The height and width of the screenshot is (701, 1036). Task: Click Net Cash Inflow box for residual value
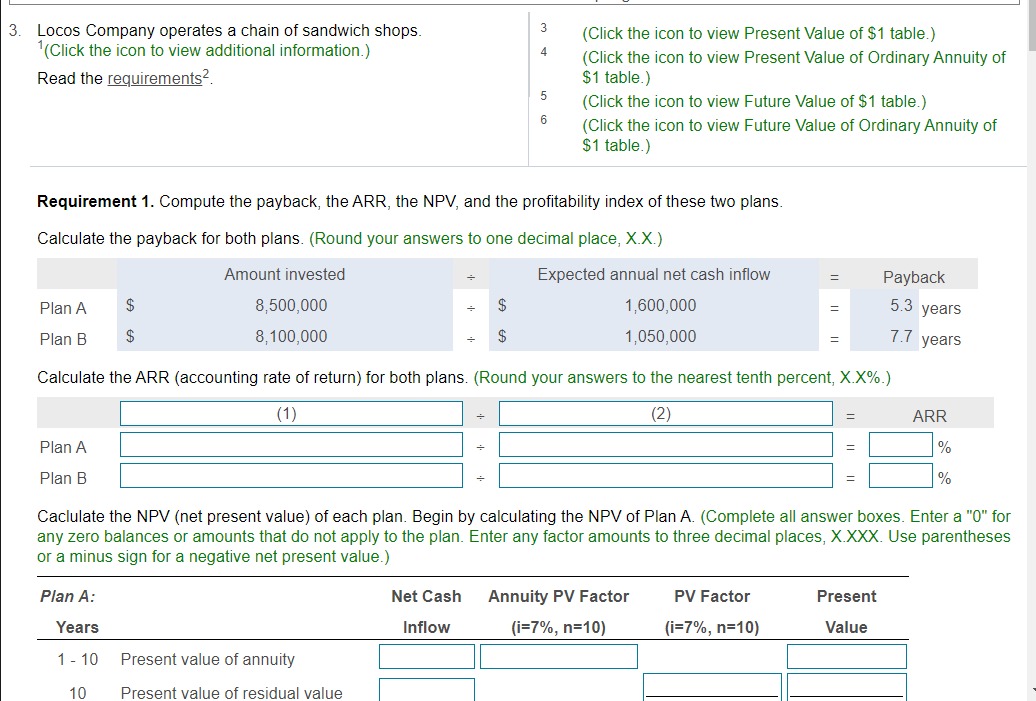tap(426, 689)
